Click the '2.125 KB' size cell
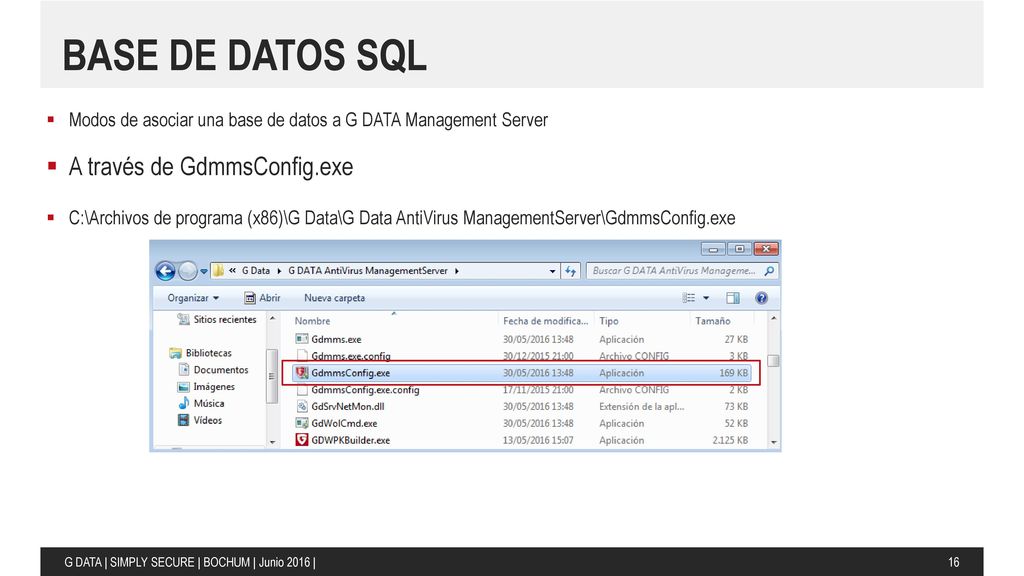This screenshot has height=576, width=1024. point(730,440)
